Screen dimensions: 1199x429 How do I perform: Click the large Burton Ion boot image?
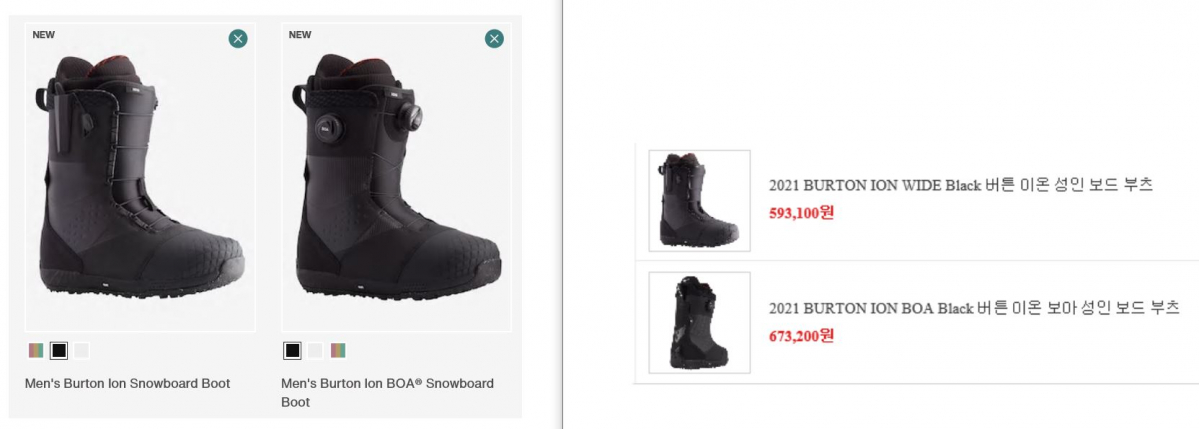coord(140,180)
